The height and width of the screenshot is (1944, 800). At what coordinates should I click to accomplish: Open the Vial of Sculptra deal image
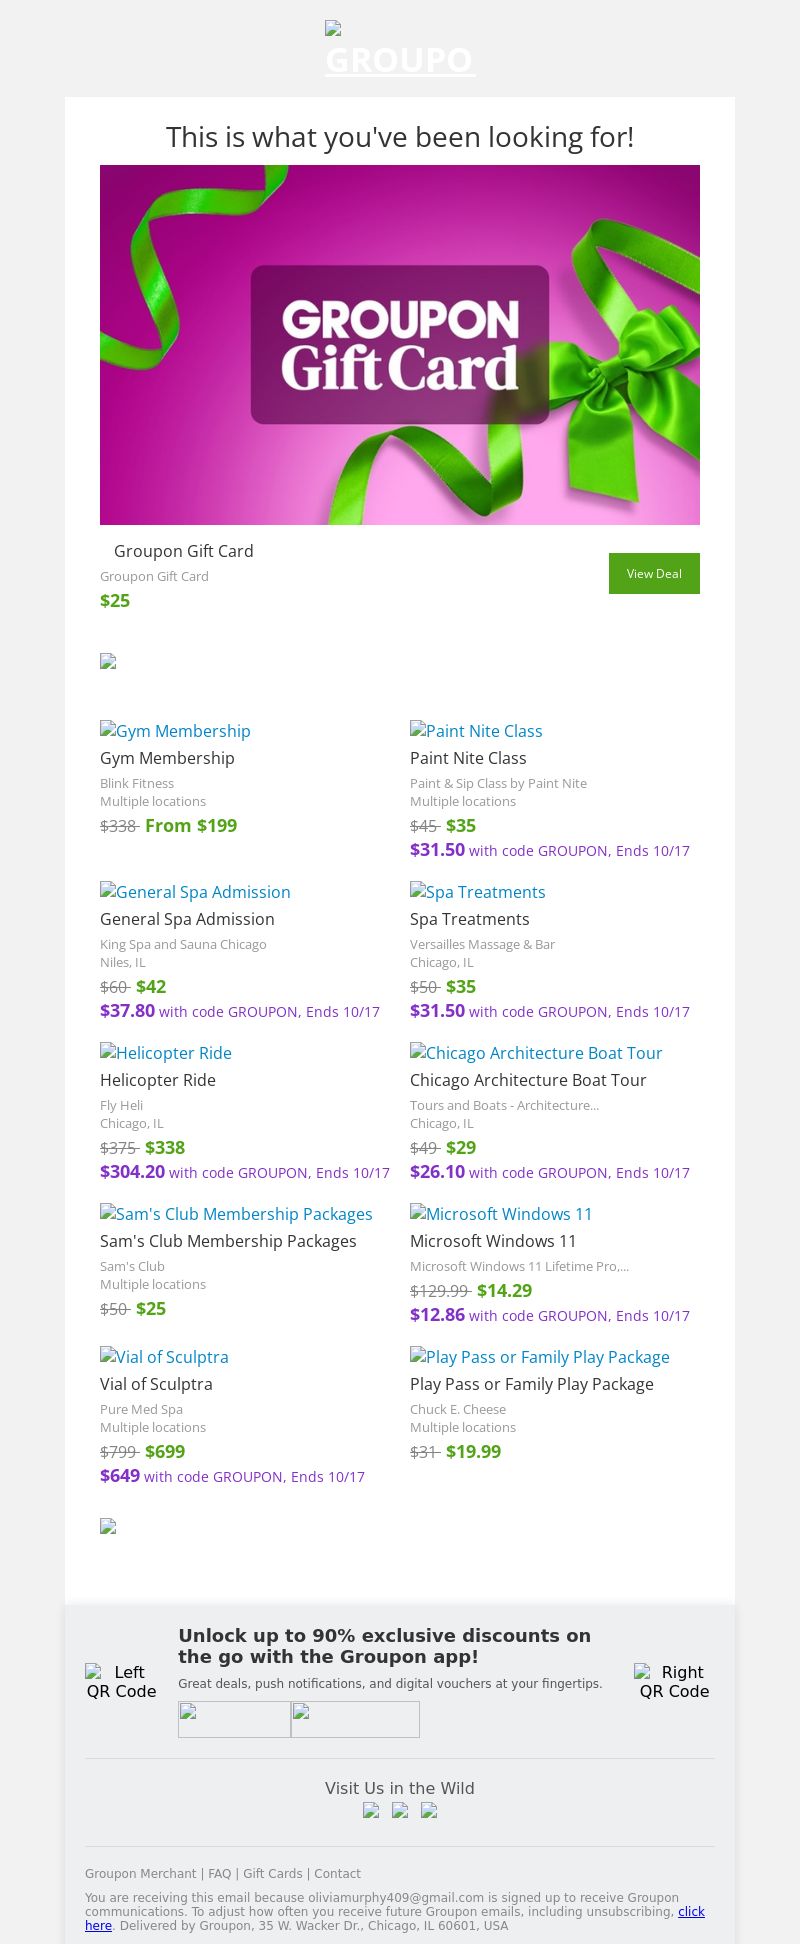pyautogui.click(x=165, y=1357)
